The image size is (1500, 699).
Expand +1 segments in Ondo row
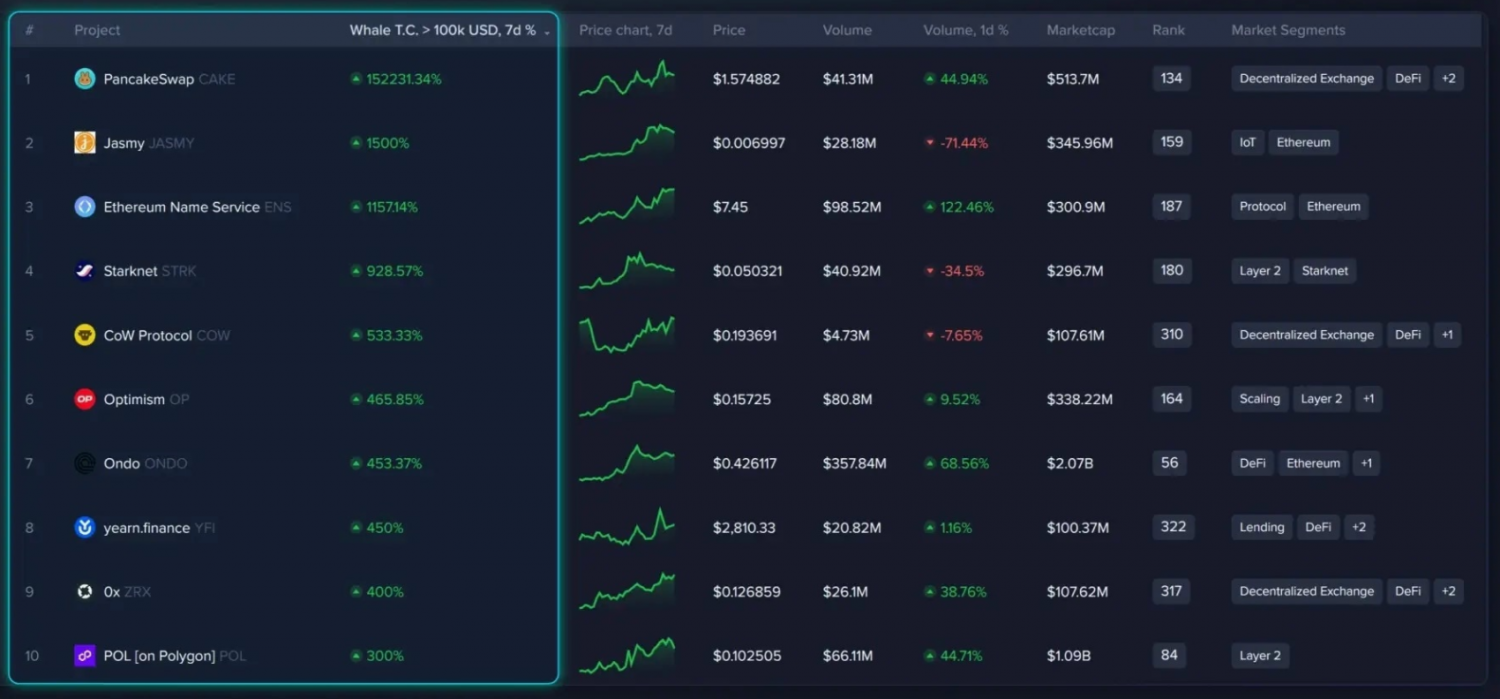tap(1366, 463)
